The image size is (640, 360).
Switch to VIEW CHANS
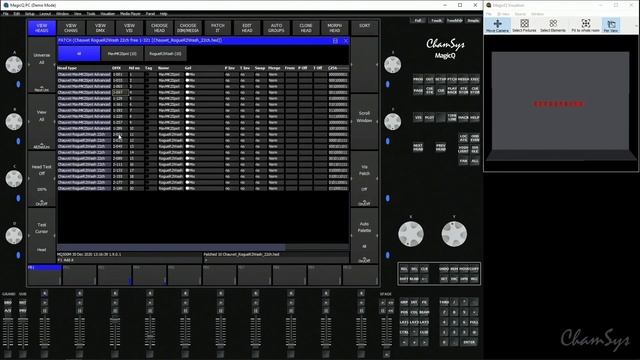(x=71, y=28)
